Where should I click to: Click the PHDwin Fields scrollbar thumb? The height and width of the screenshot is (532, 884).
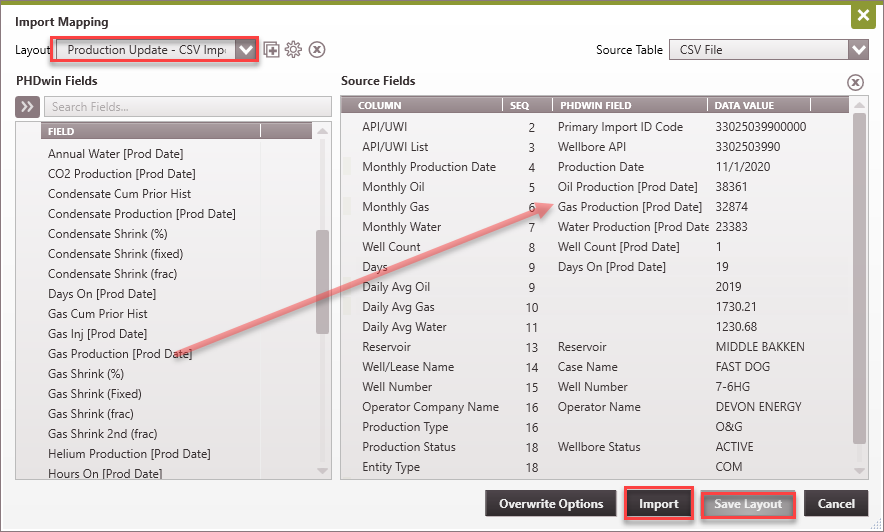click(322, 282)
